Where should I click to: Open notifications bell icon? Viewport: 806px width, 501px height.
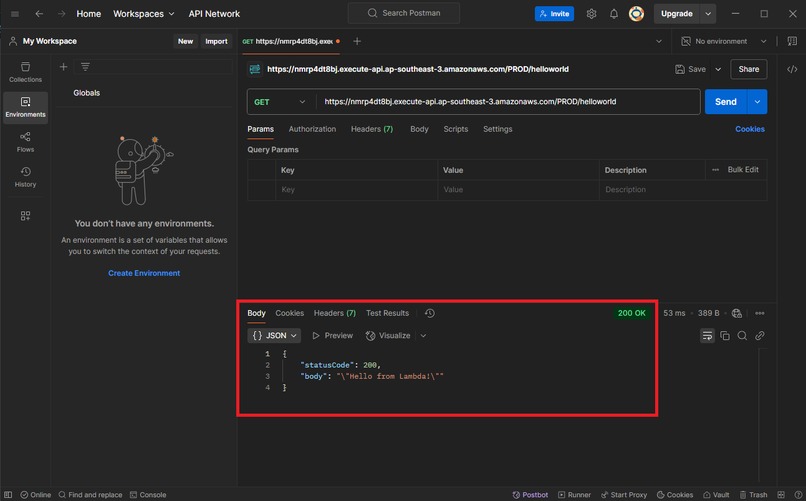tap(614, 14)
